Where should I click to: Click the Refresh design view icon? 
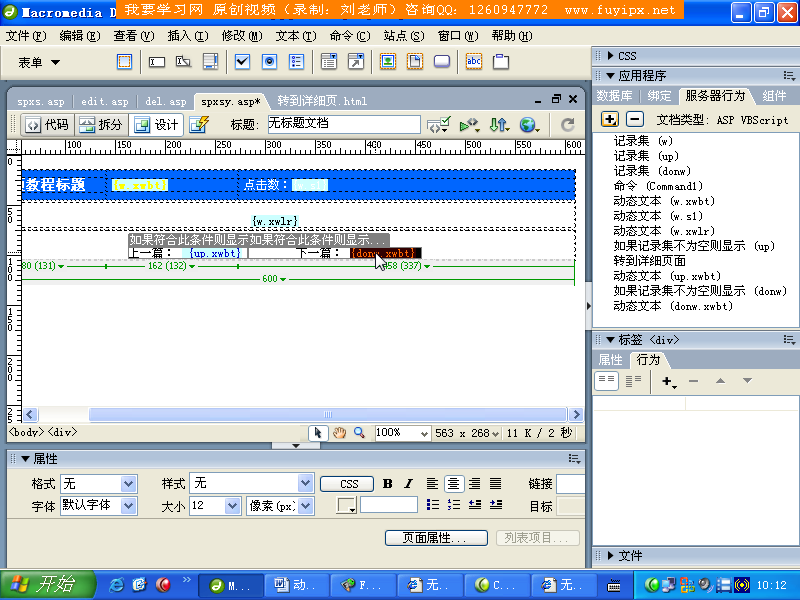coord(567,124)
